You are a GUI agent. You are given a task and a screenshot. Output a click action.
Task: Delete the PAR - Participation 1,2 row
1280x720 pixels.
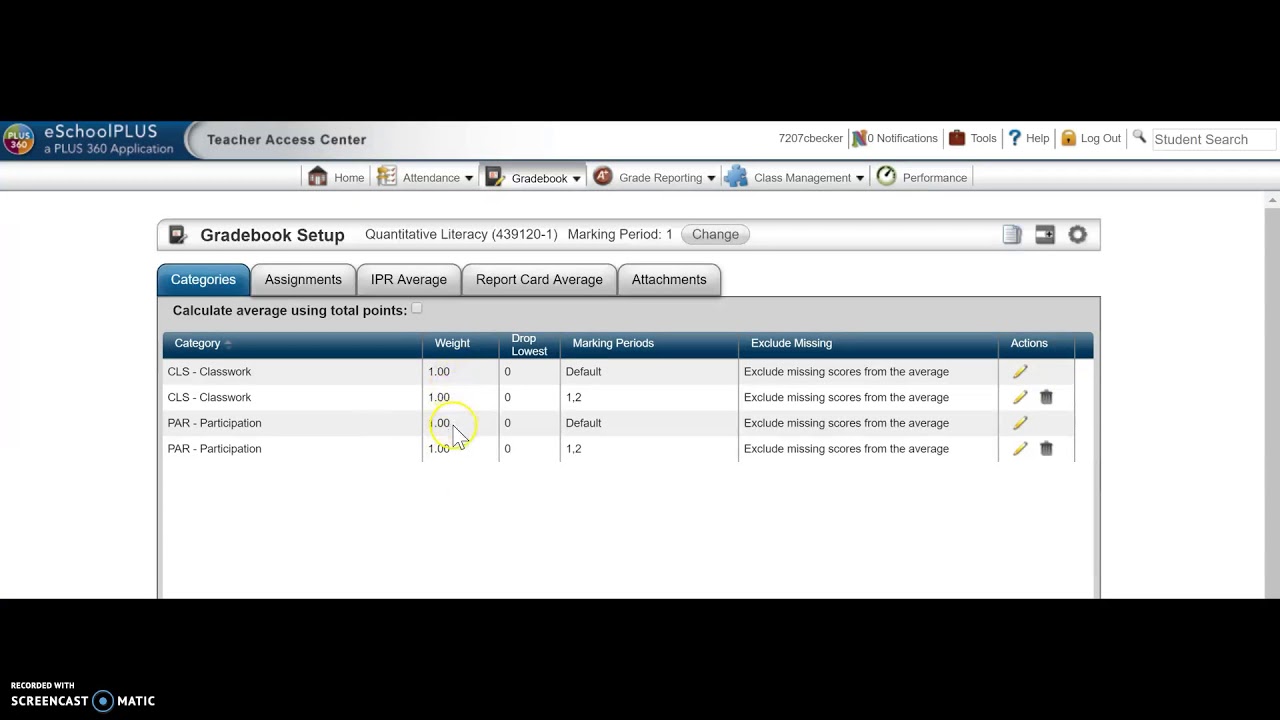pyautogui.click(x=1046, y=449)
